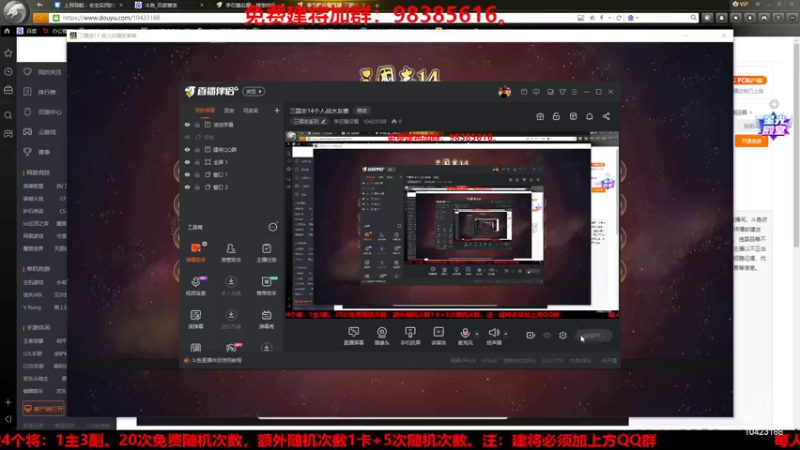Open the 视频连麦 tool
Screen dimensions: 800x450
195,286
